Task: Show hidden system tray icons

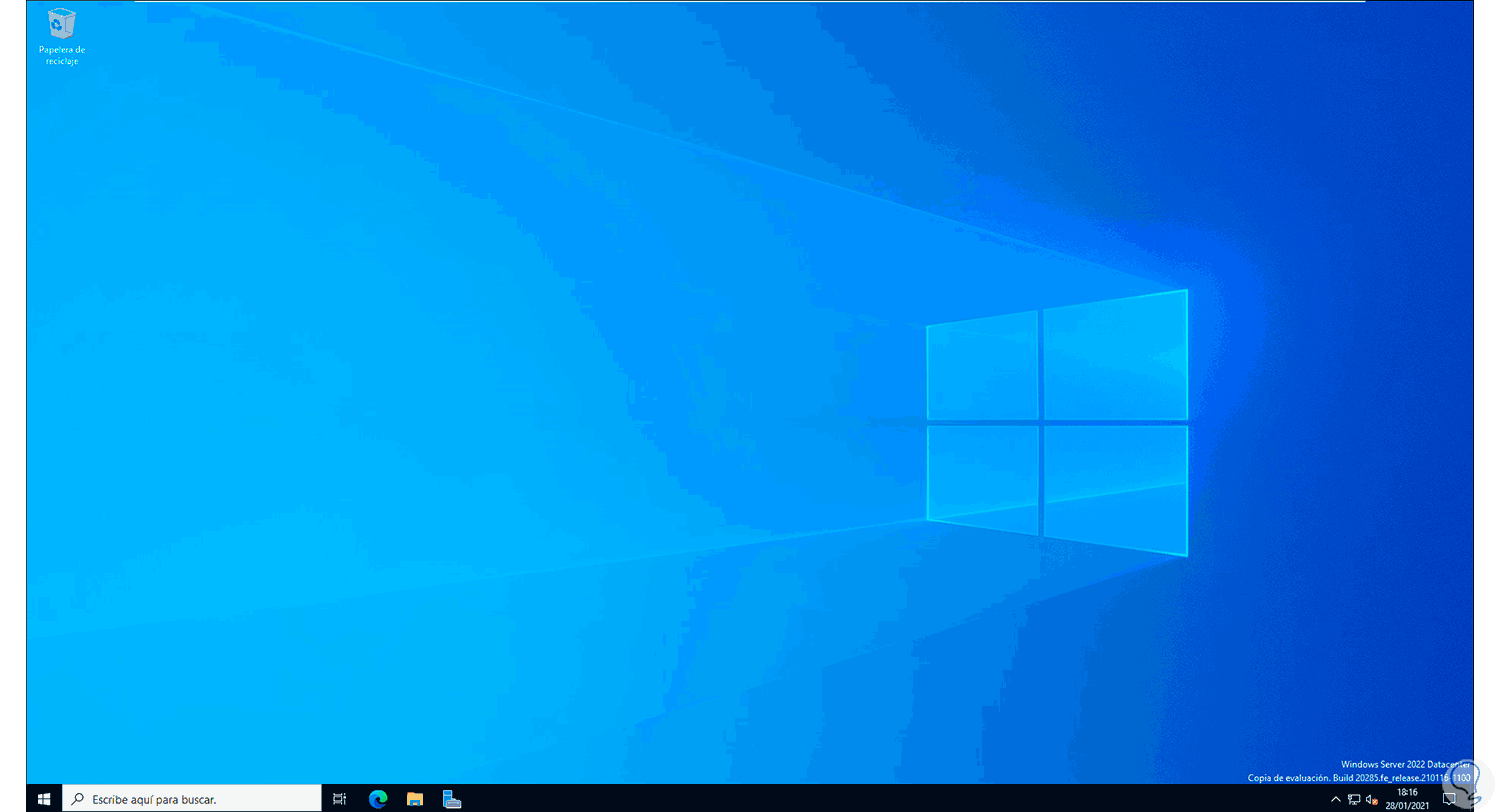Action: pyautogui.click(x=1336, y=799)
